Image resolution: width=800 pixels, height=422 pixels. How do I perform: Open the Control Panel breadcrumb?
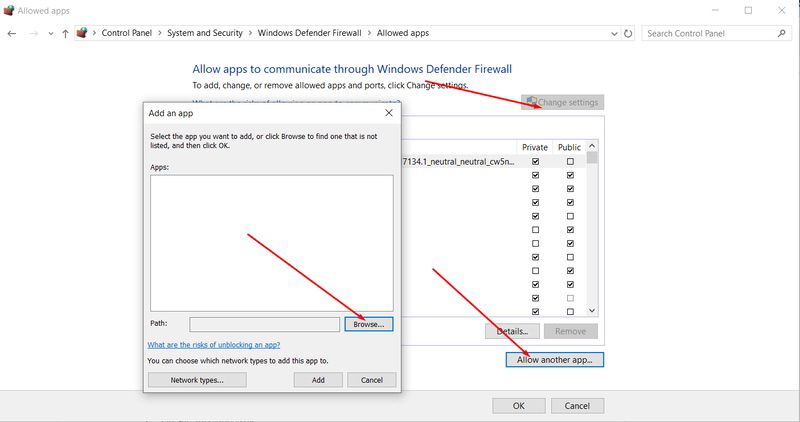pyautogui.click(x=127, y=33)
